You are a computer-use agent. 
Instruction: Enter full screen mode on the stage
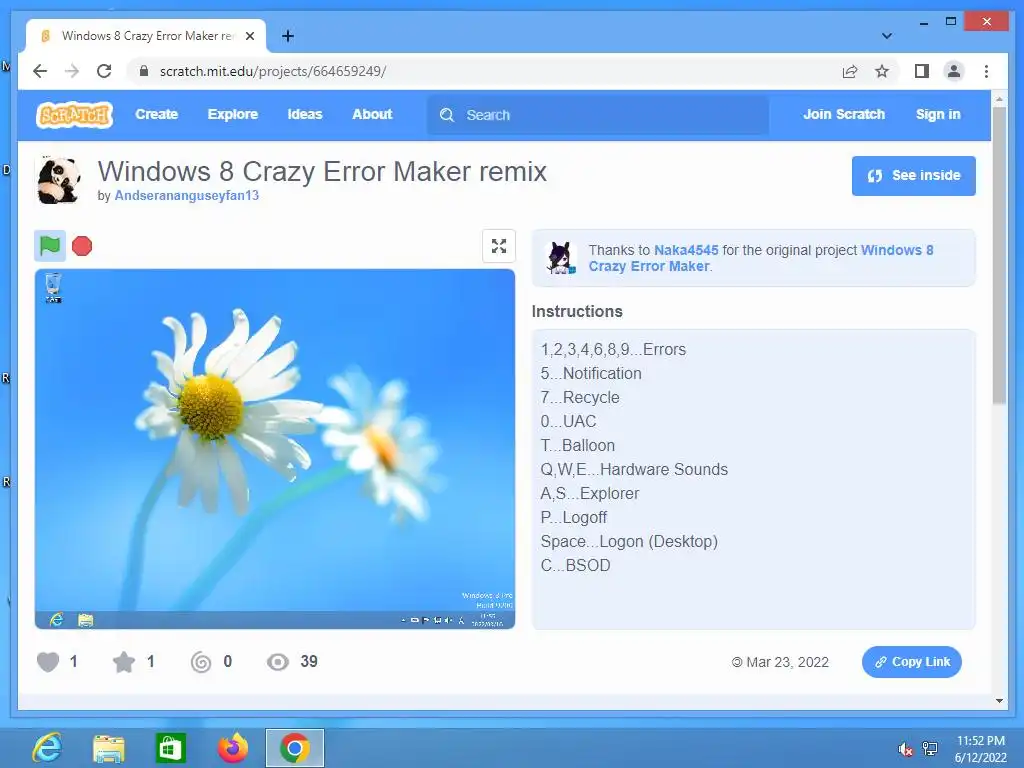click(x=499, y=246)
